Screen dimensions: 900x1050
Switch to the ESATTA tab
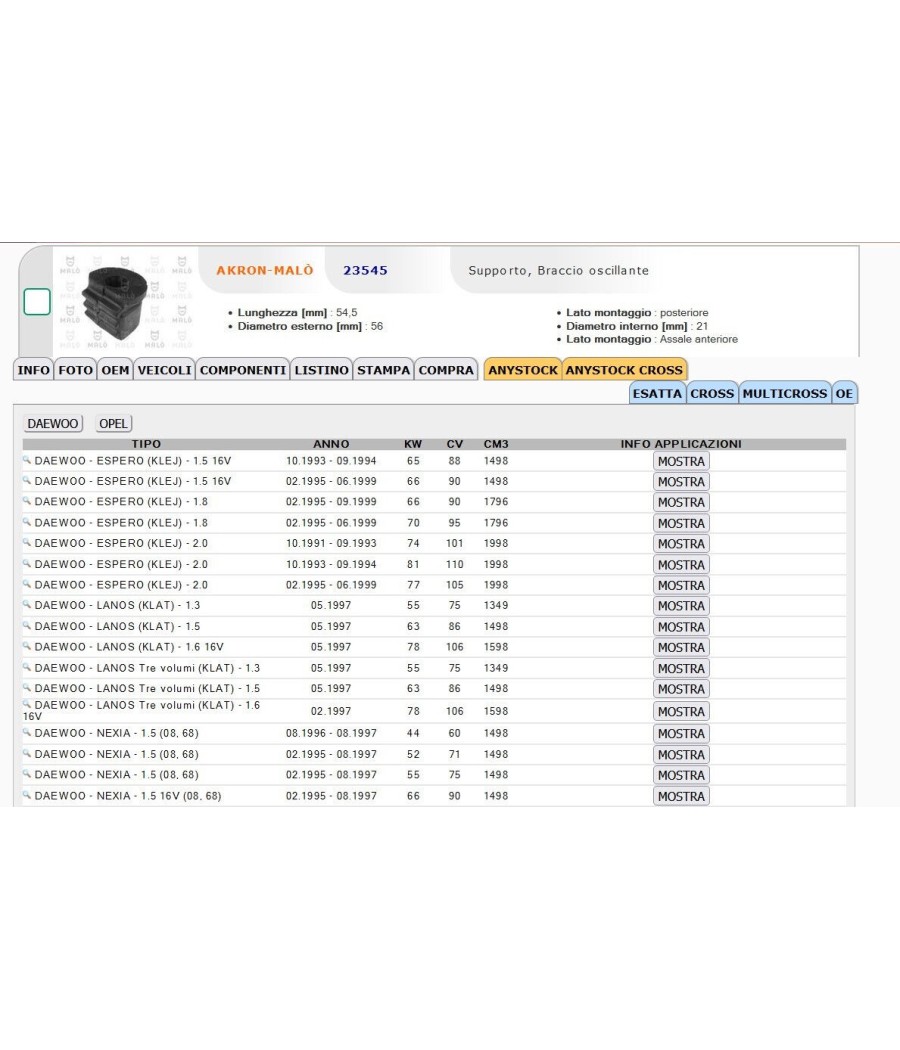click(657, 393)
